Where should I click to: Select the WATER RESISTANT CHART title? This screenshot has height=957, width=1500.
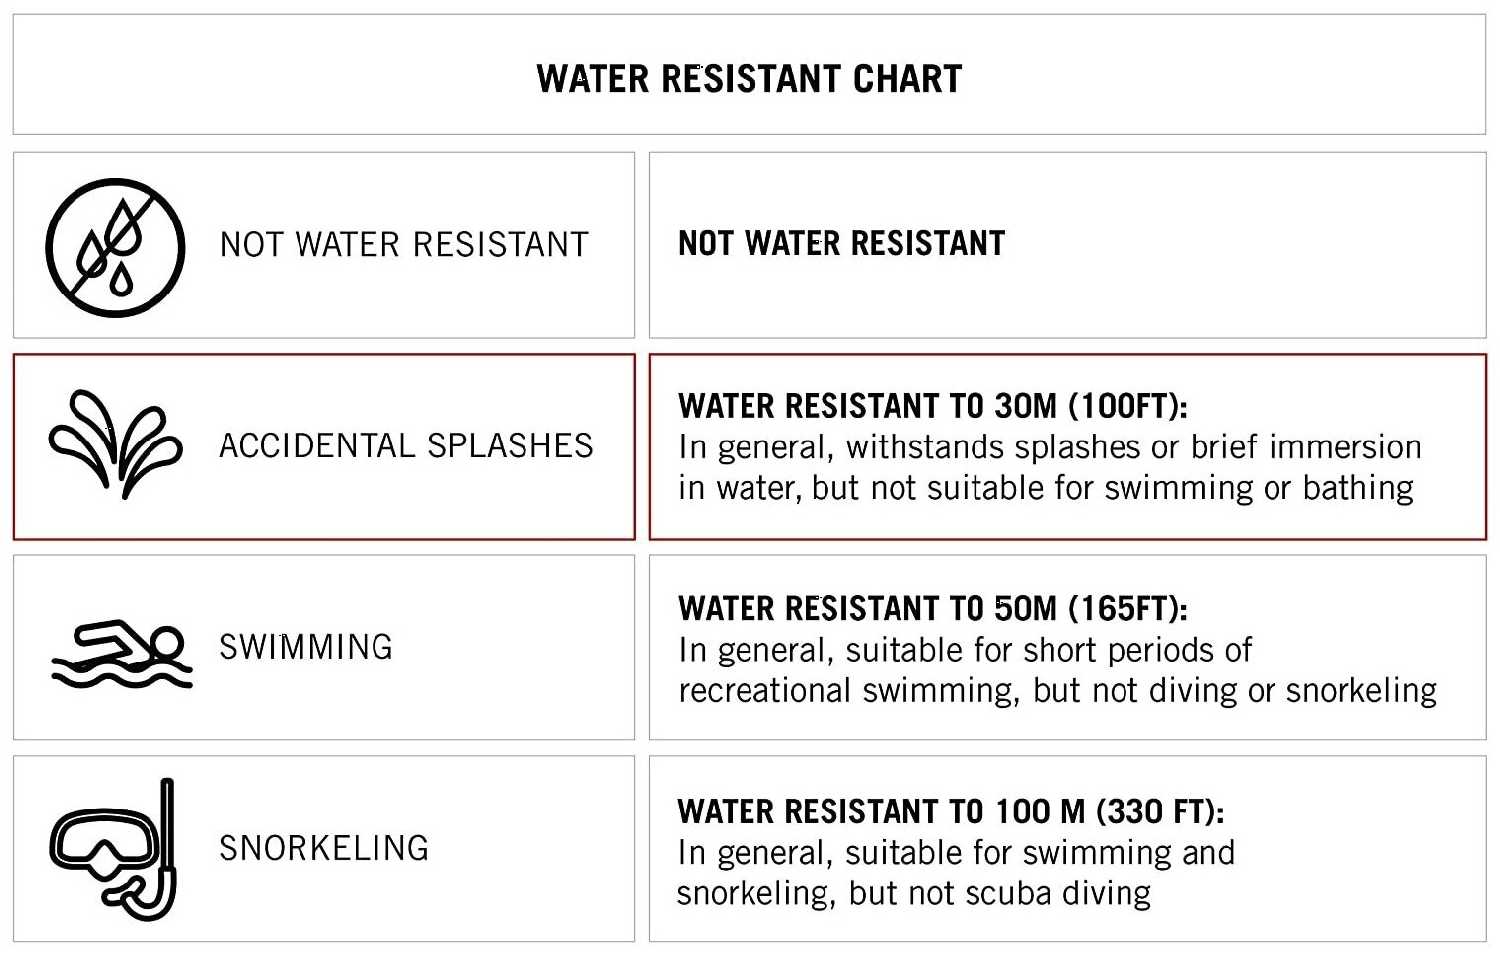point(749,78)
